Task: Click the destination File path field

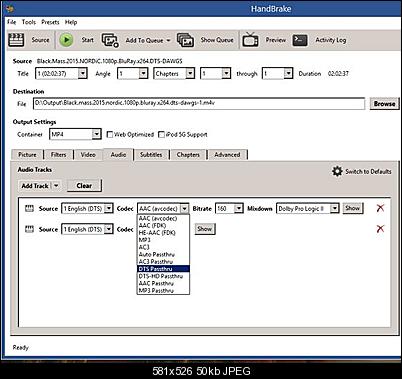Action: (x=199, y=103)
